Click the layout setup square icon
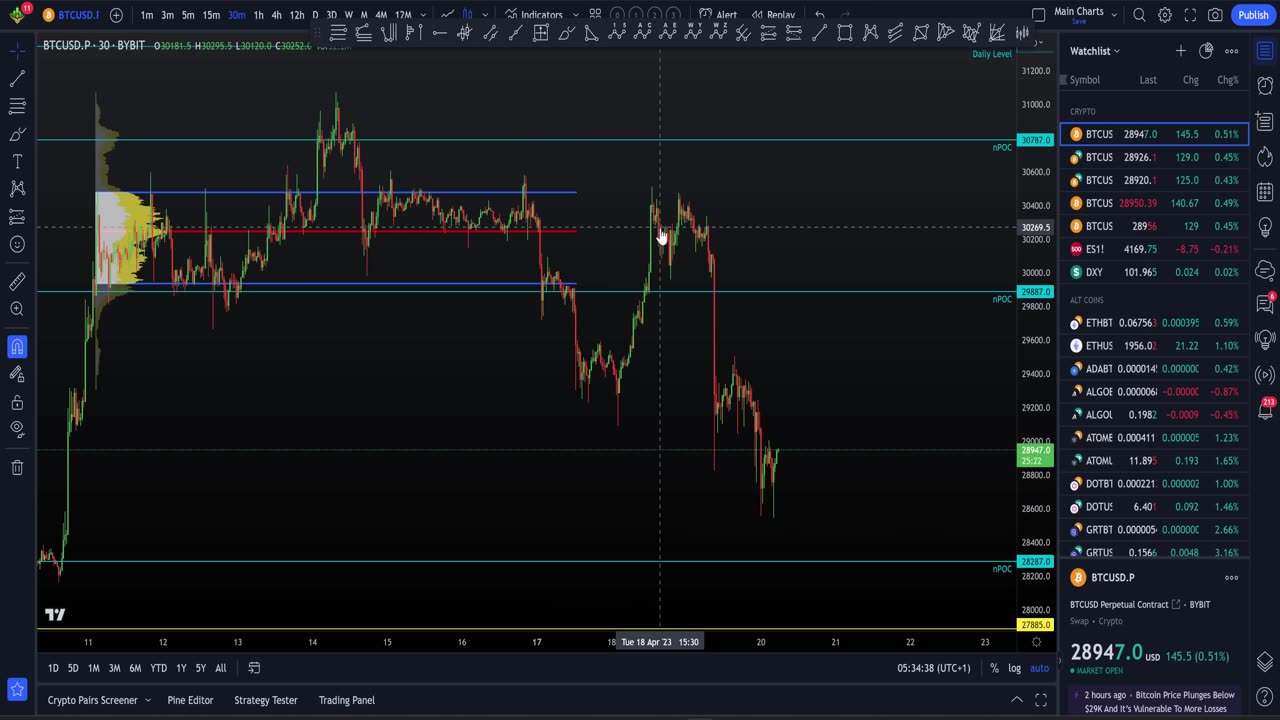The image size is (1280, 720). pyautogui.click(x=1038, y=15)
